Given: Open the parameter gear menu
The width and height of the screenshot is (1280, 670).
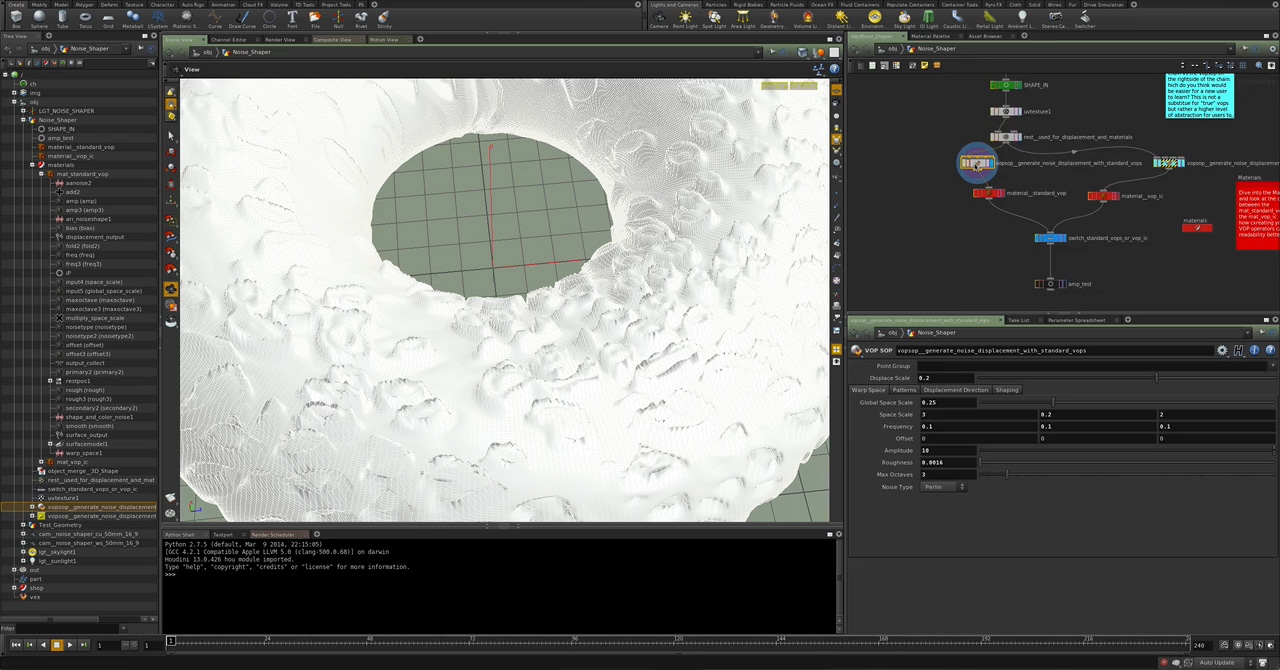Looking at the screenshot, I should pyautogui.click(x=1221, y=351).
